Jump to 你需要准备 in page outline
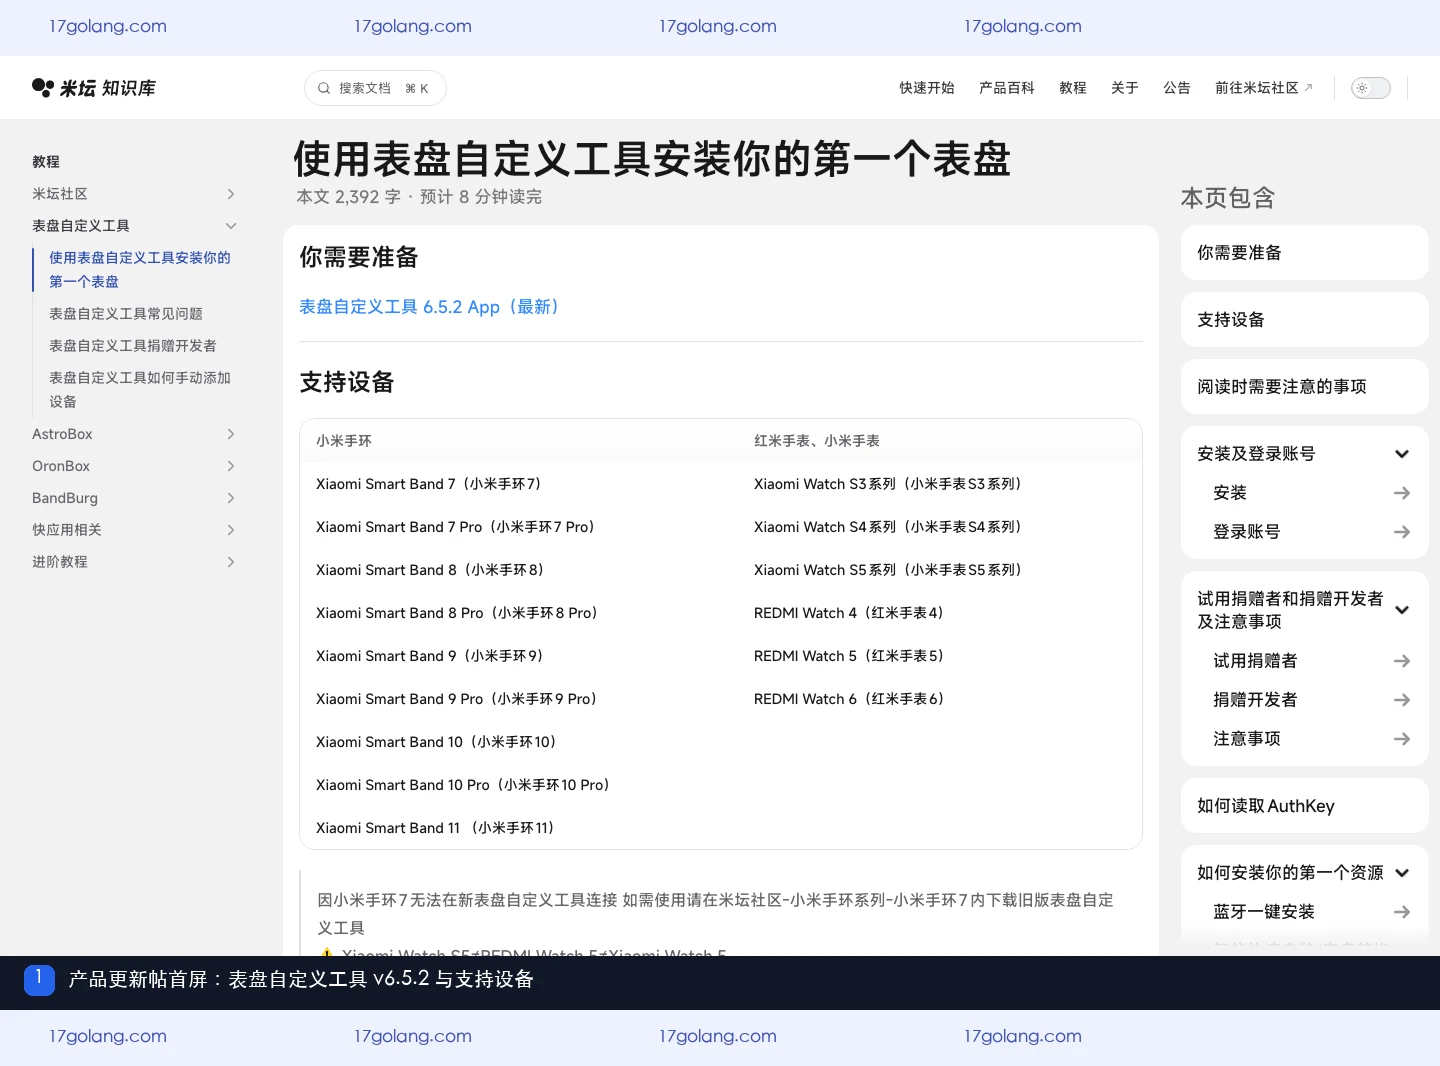 (1304, 253)
